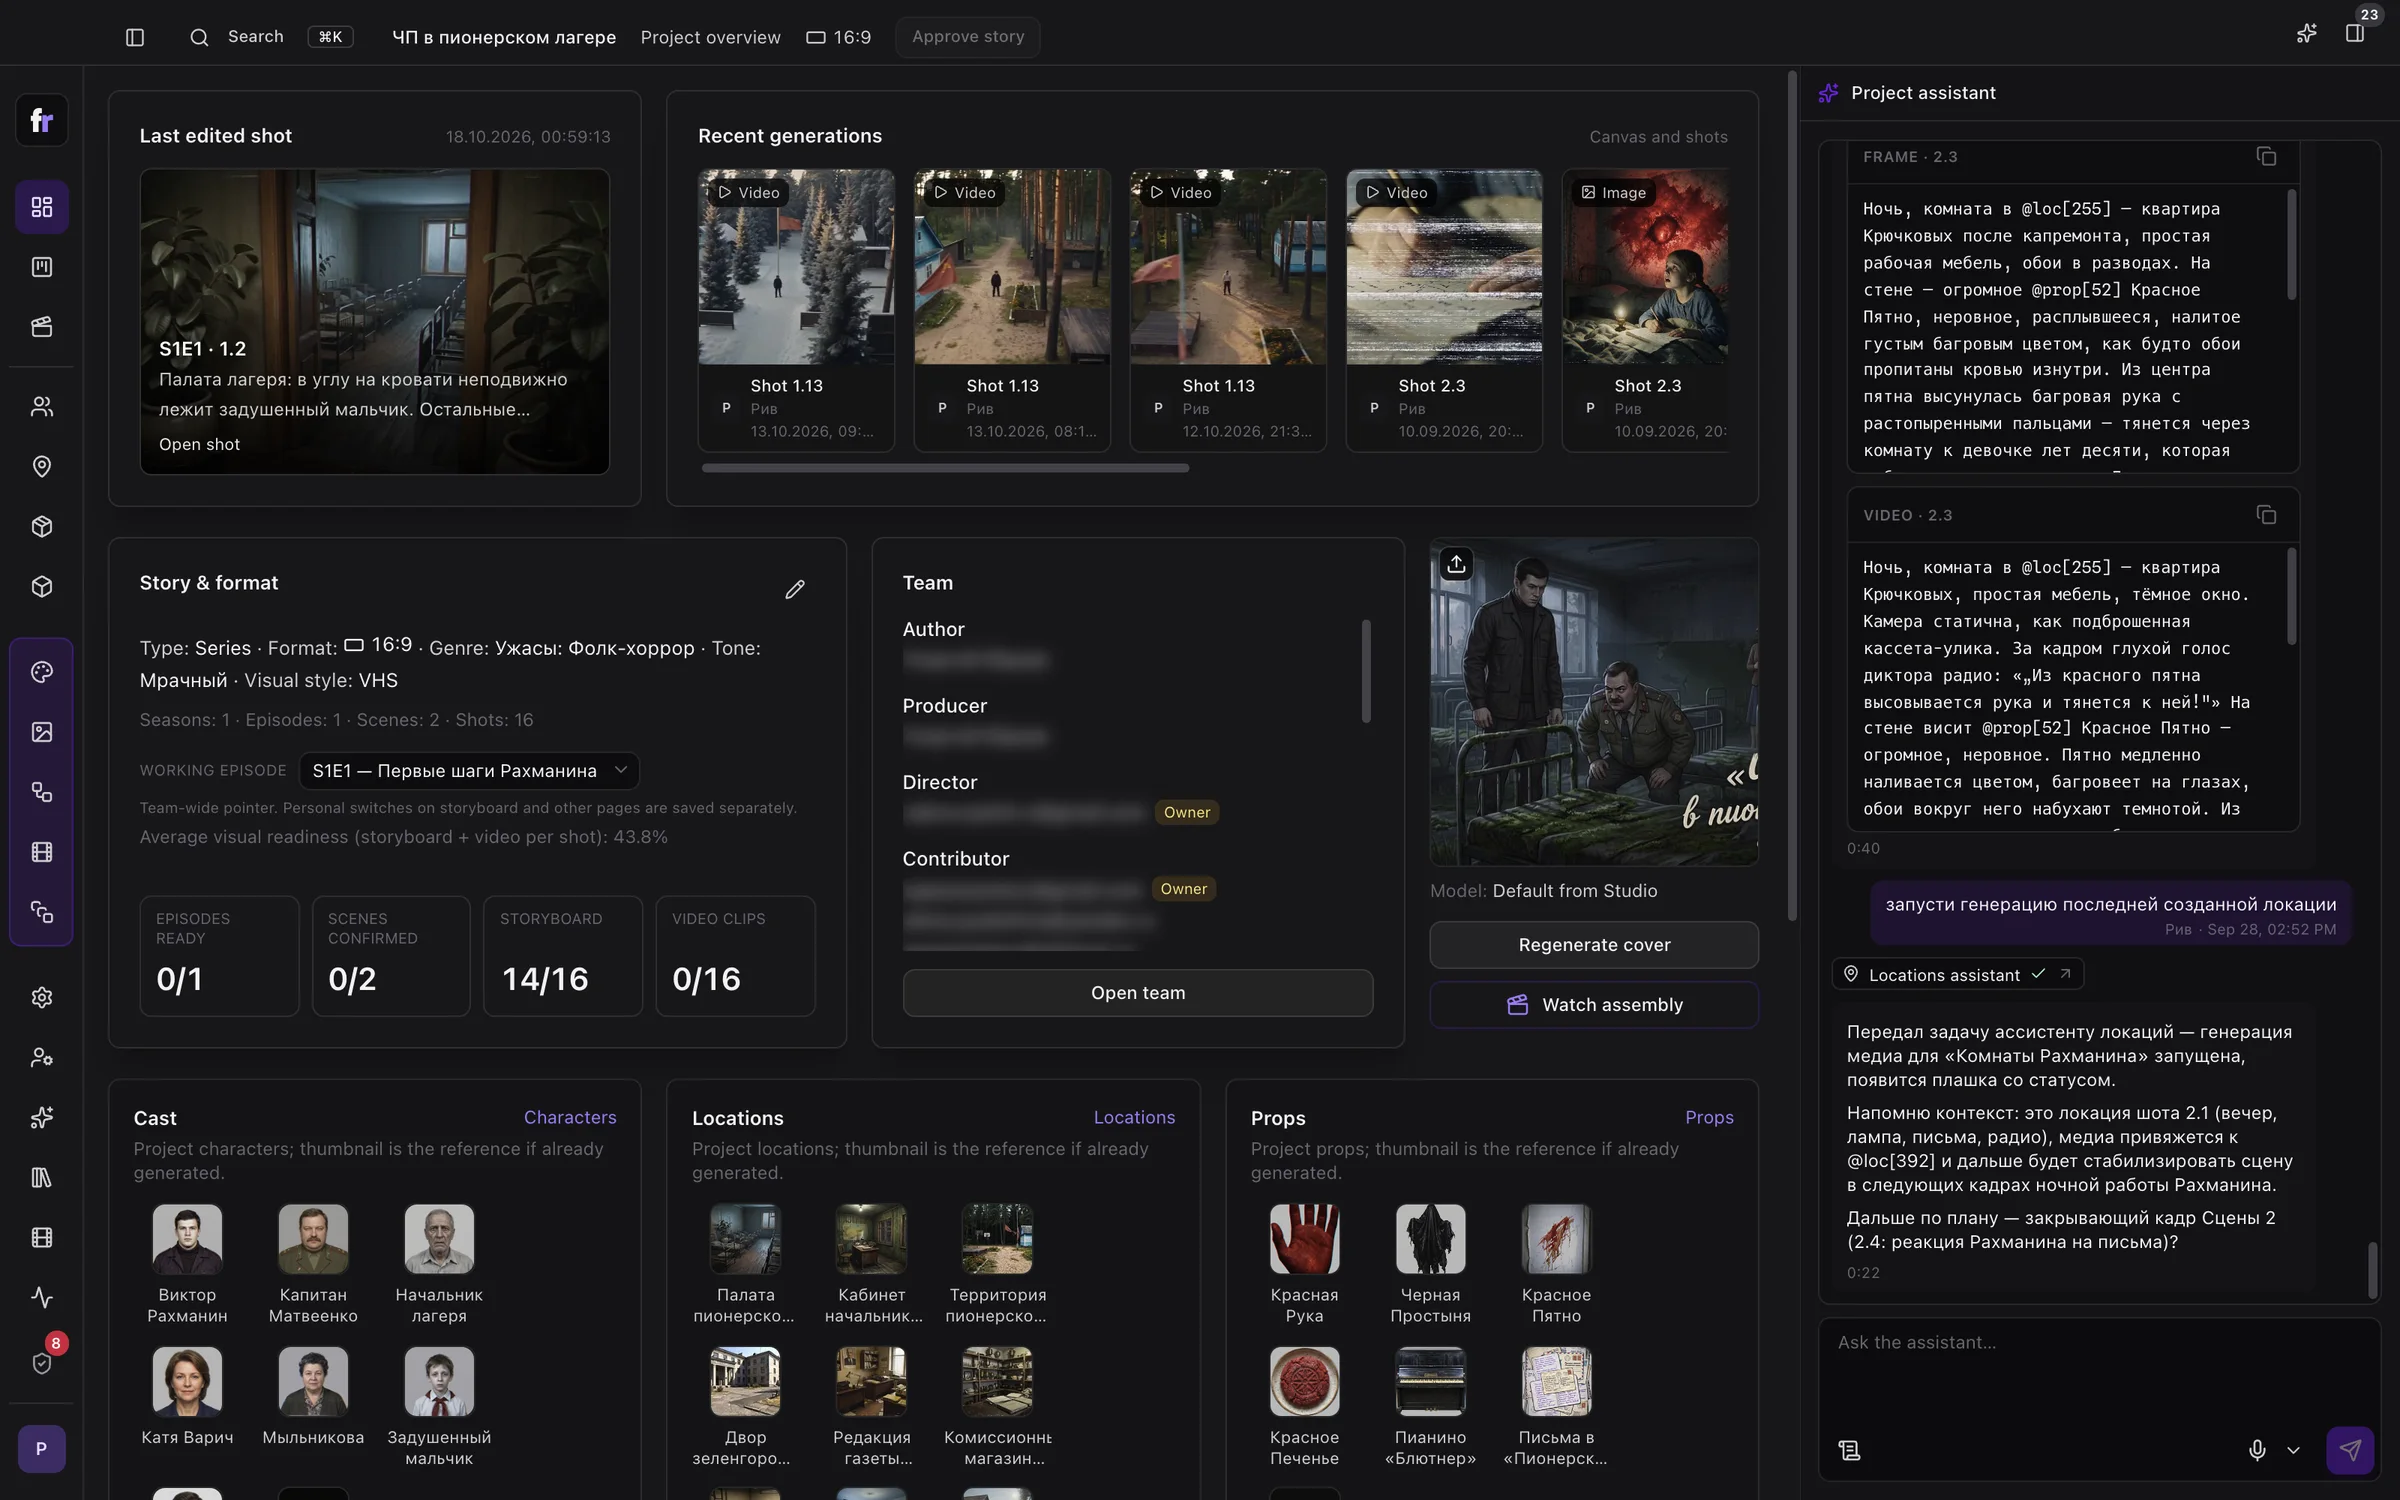Open Красное Пятно prop thumbnail
Screen dimensions: 2400x1500
click(1556, 1239)
